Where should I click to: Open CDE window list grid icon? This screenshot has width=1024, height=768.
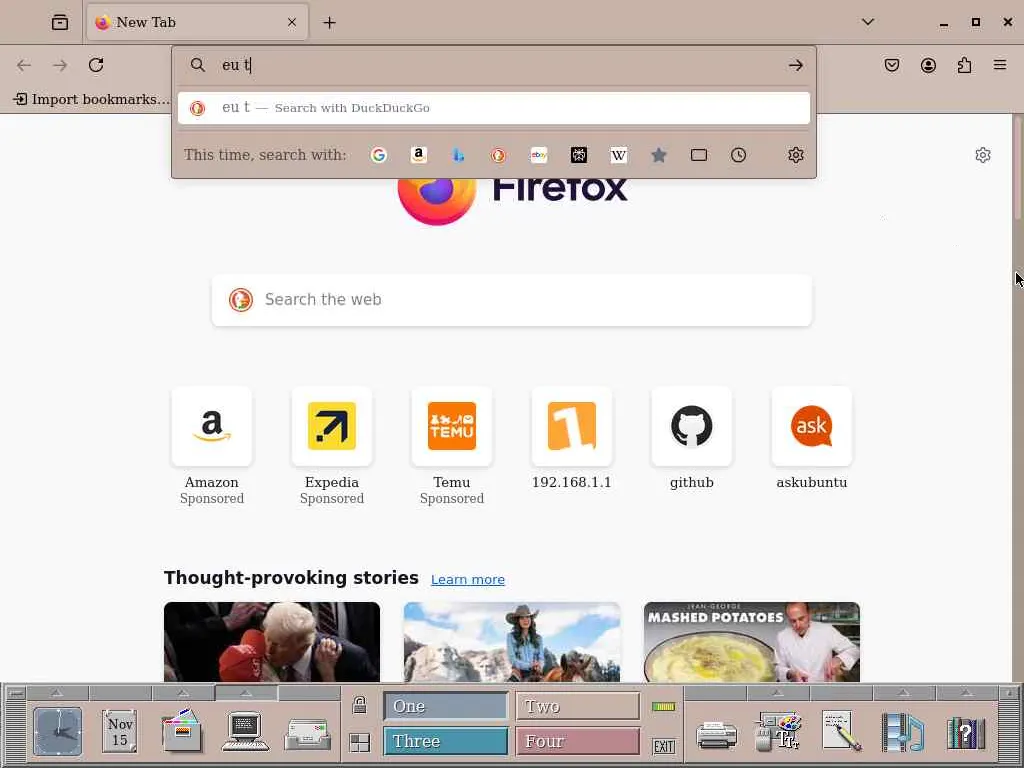coord(359,742)
